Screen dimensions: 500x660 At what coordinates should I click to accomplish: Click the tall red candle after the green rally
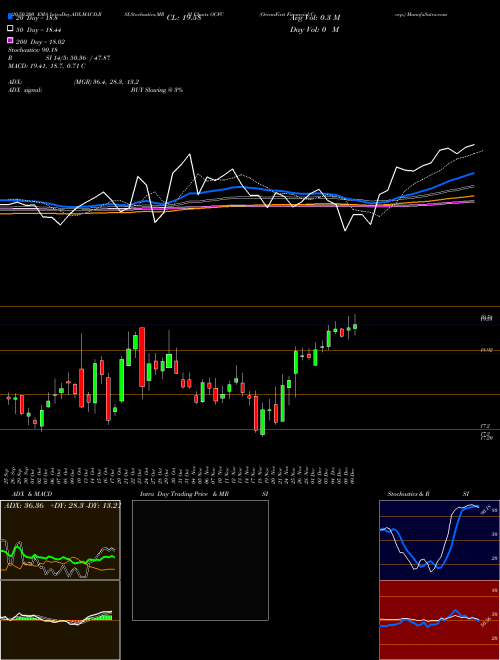[x=142, y=357]
